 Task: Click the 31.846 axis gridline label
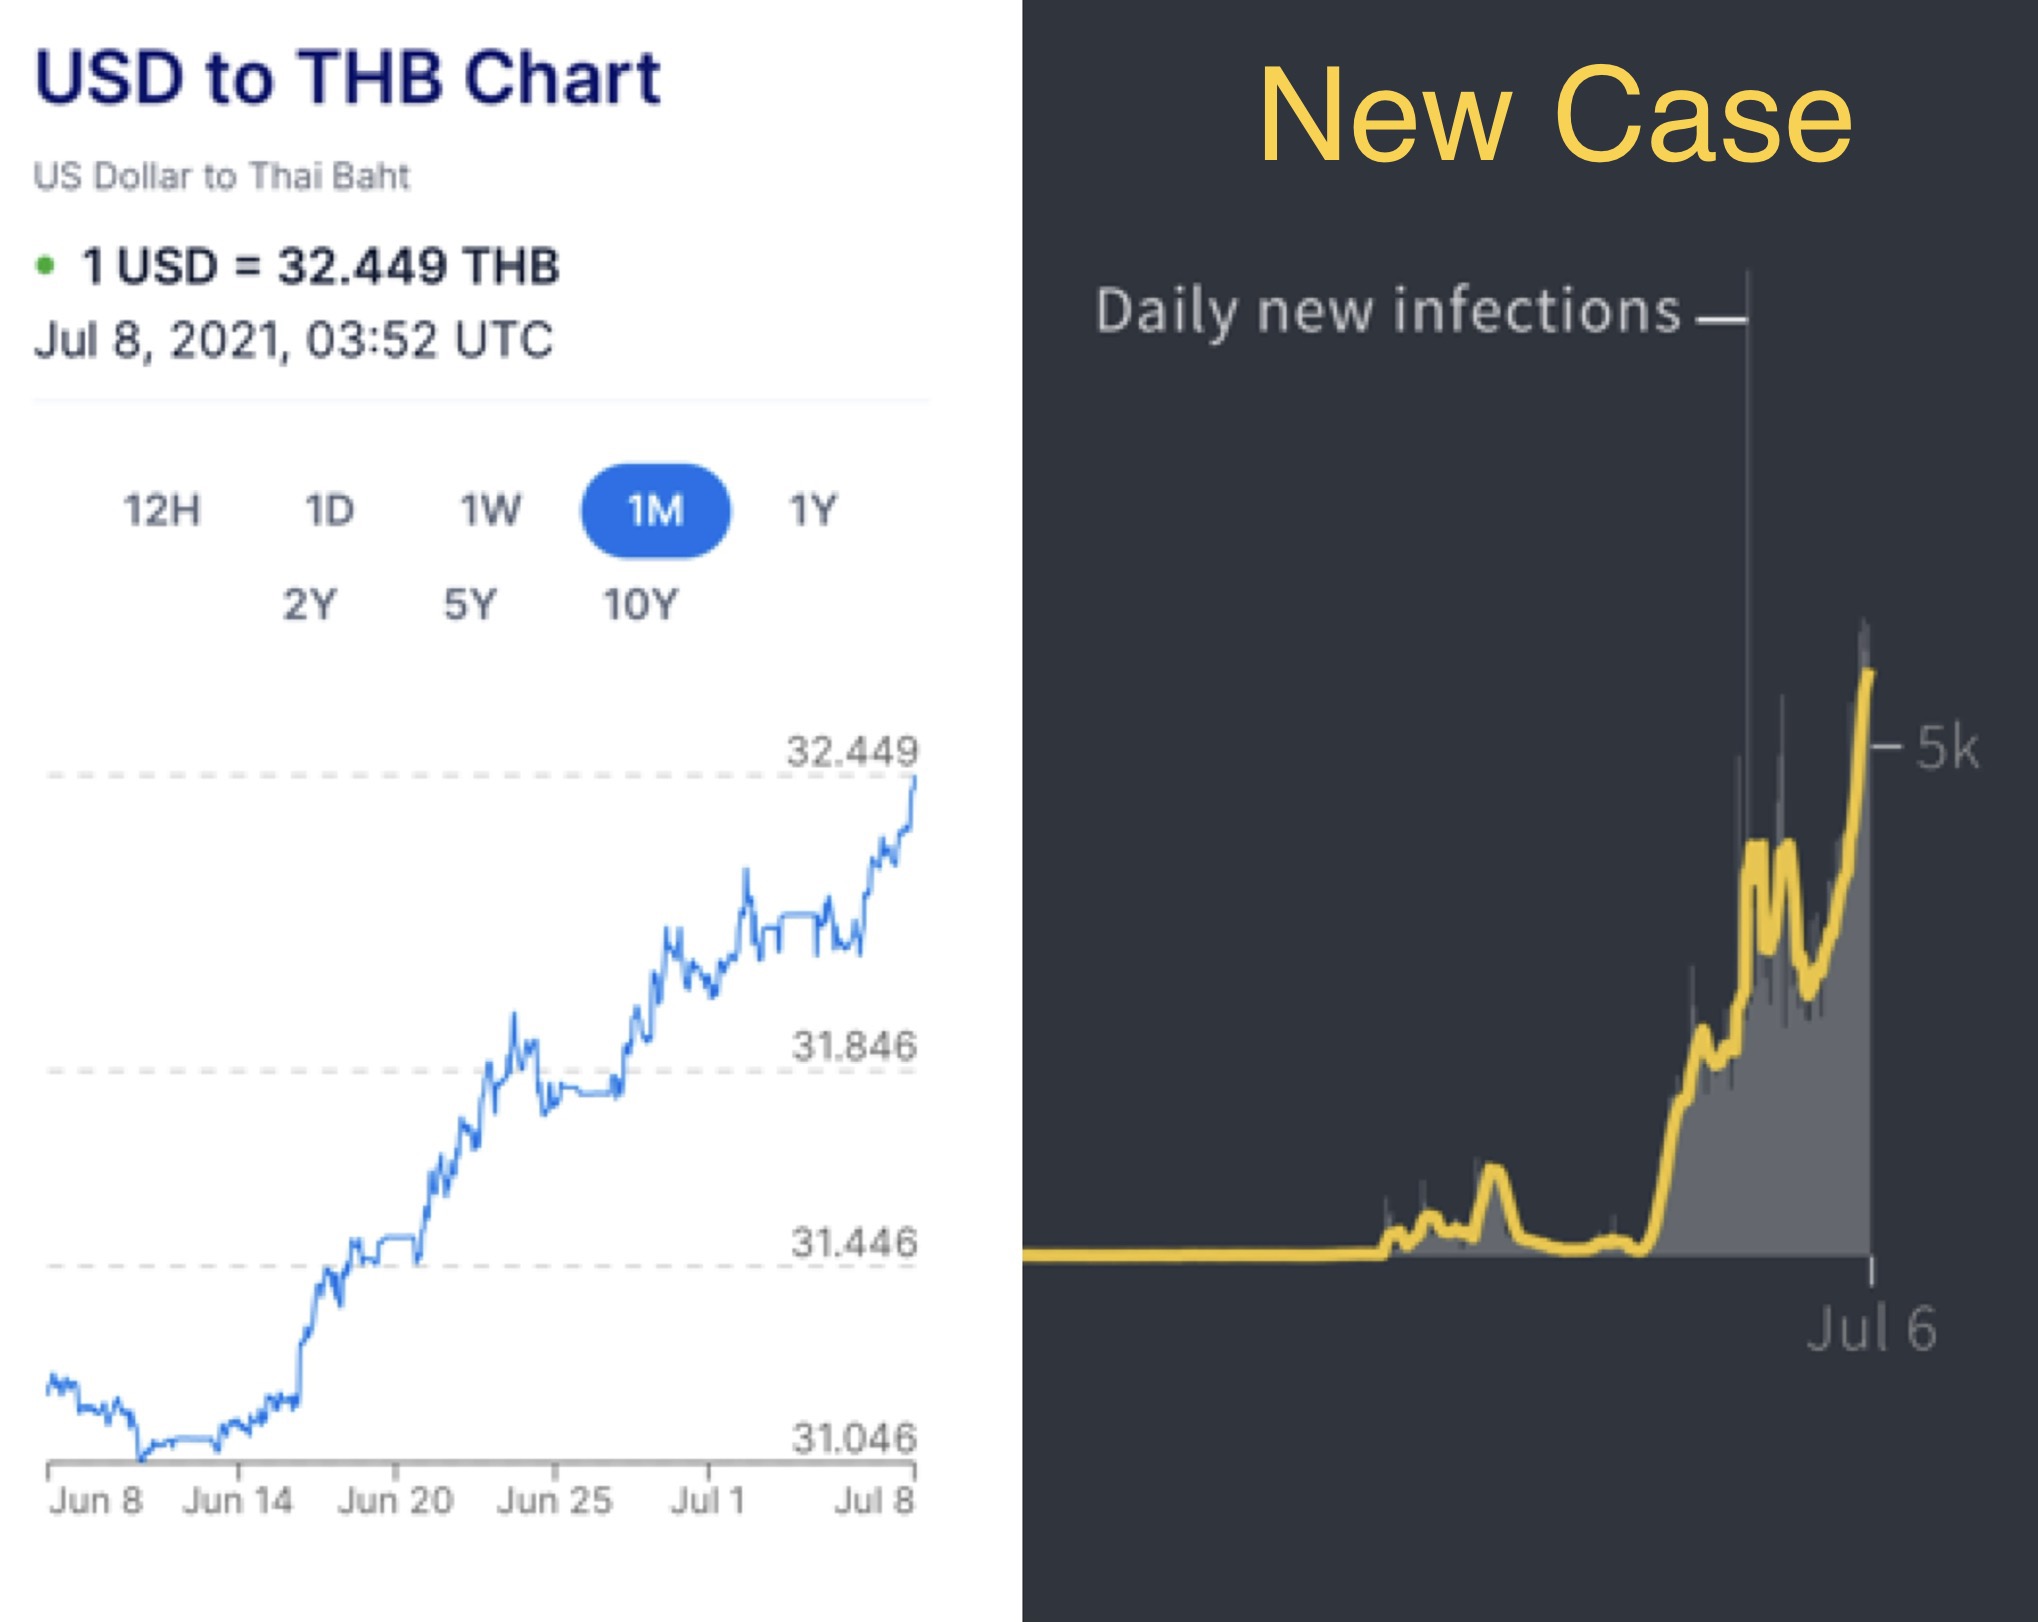854,1046
